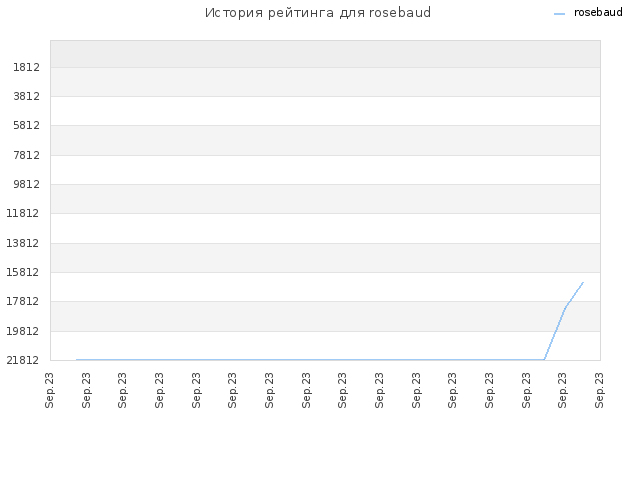Click the y-axis label 3812
640x480 pixels.
(27, 96)
